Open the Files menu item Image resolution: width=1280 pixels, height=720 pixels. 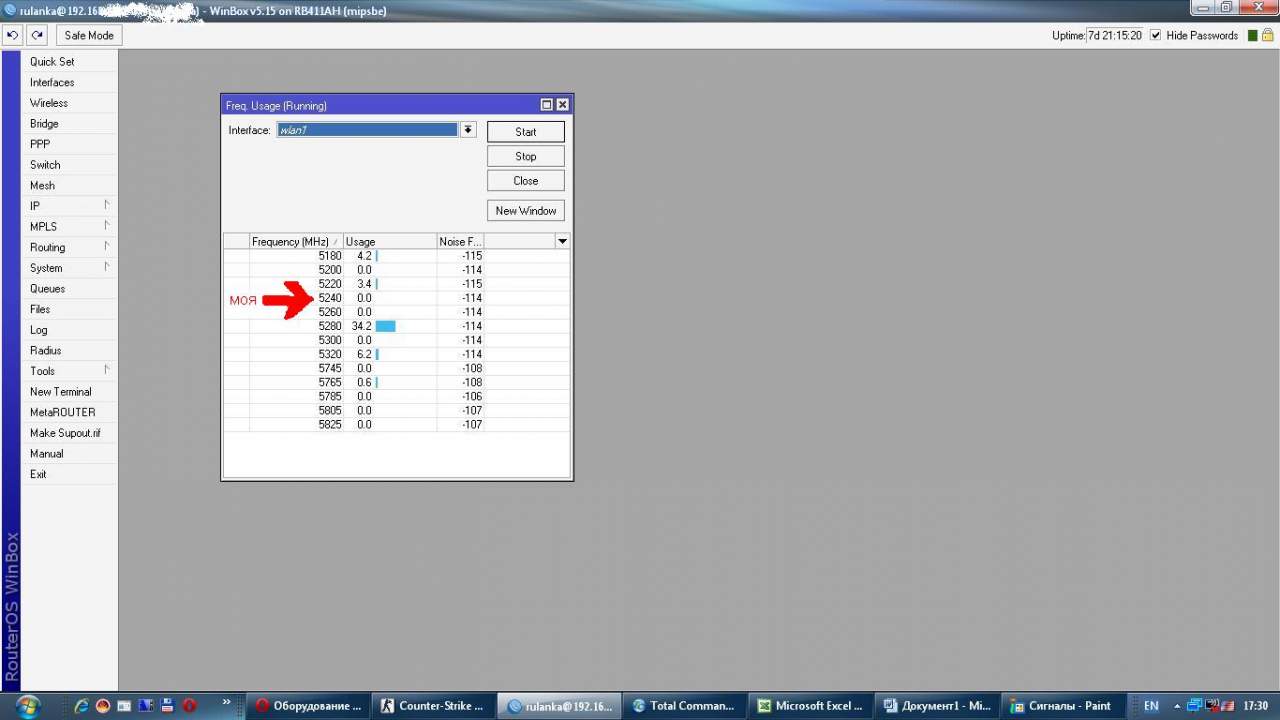tap(69, 309)
